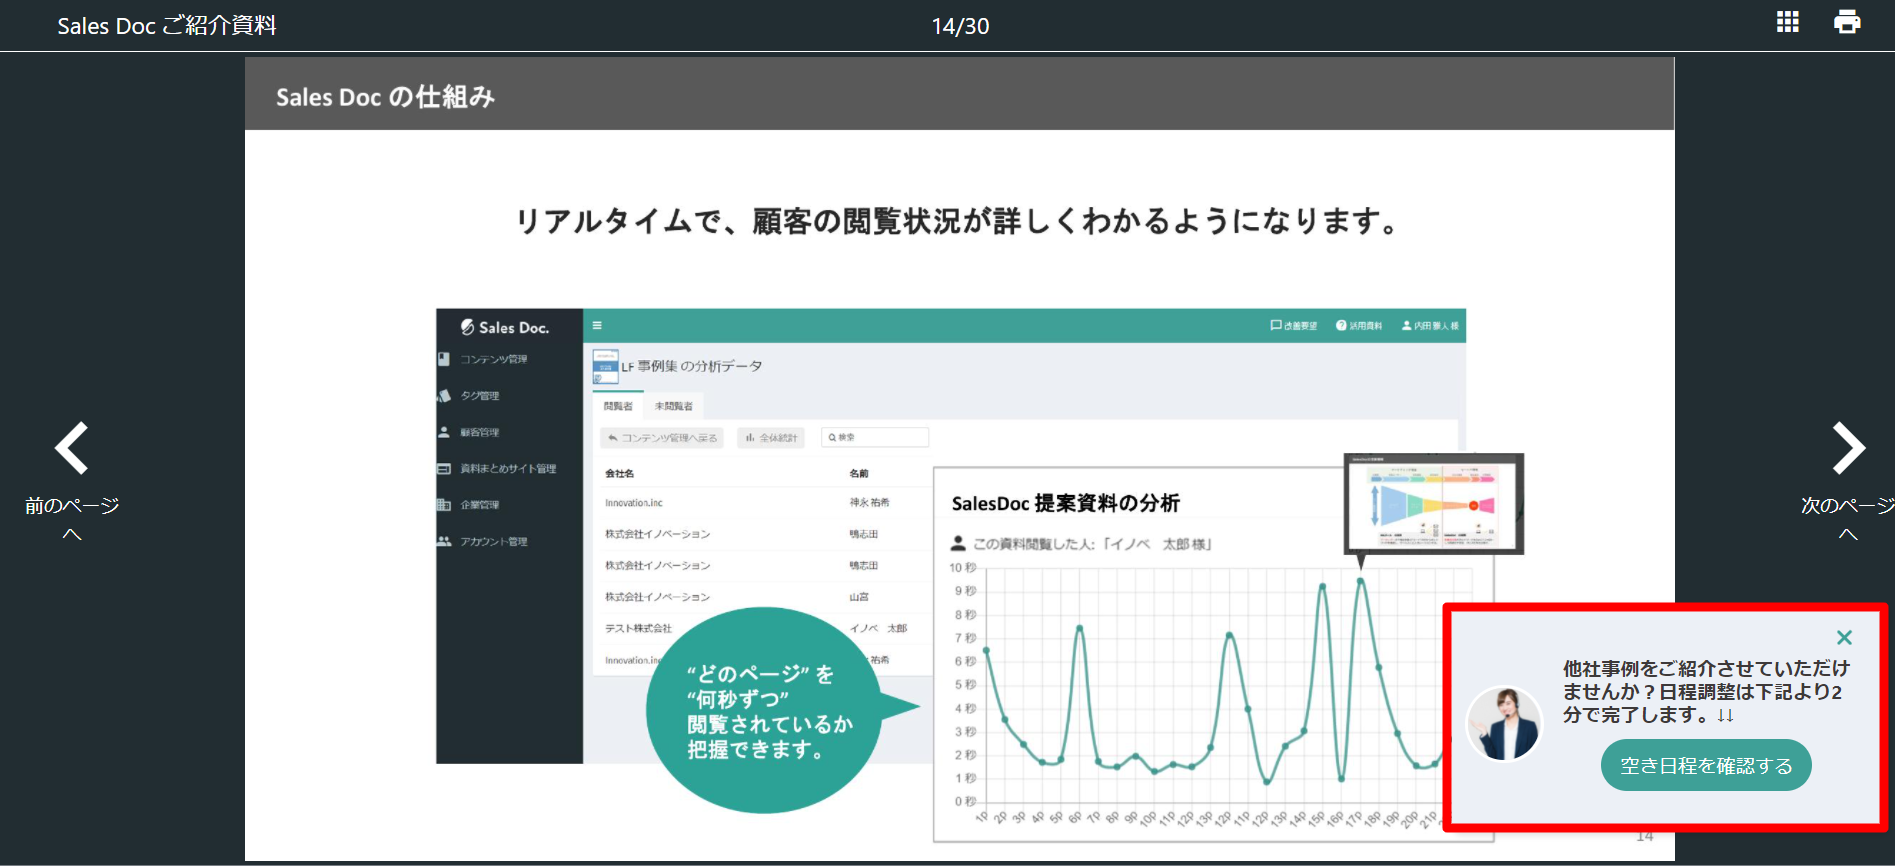Expand the up-chevron under 前のページ
The image size is (1895, 866).
pos(72,535)
